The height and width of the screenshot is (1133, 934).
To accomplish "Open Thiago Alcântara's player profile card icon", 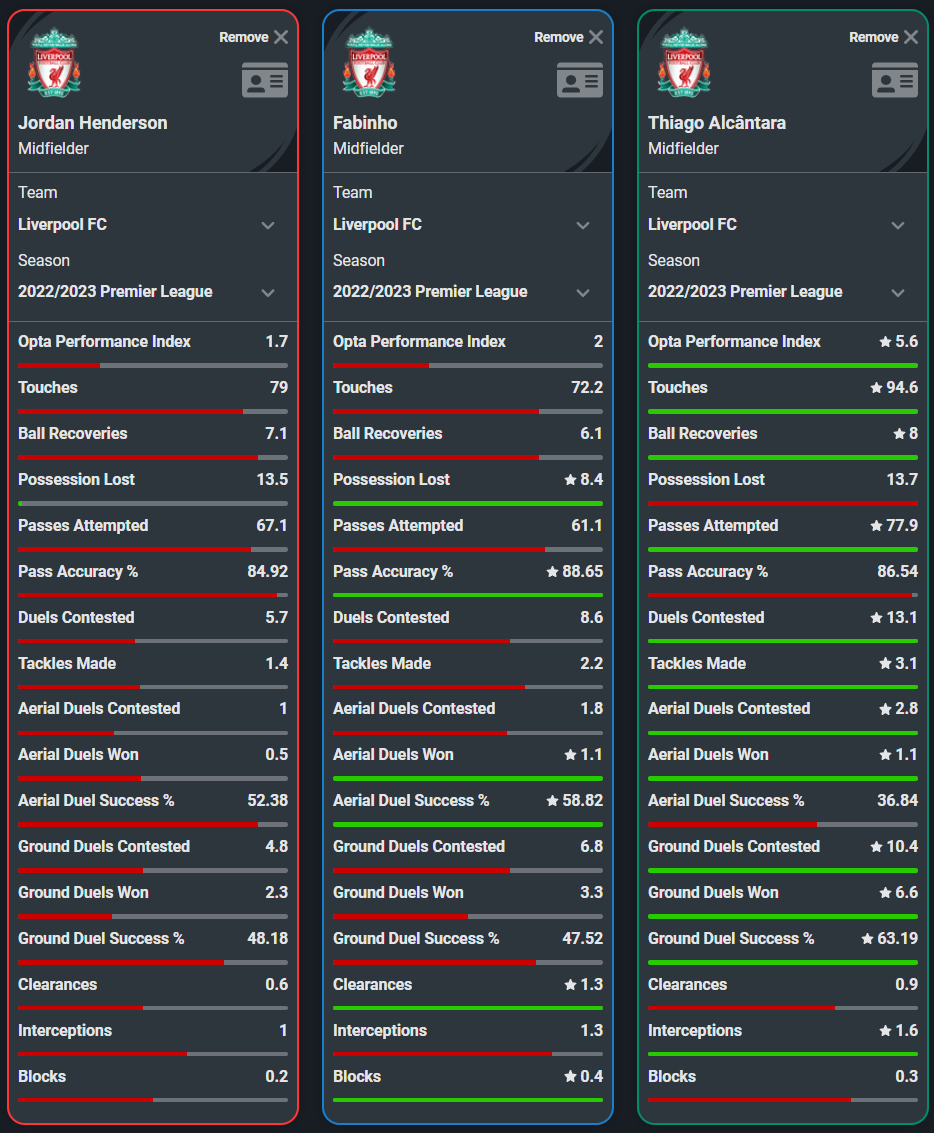I will tap(894, 80).
